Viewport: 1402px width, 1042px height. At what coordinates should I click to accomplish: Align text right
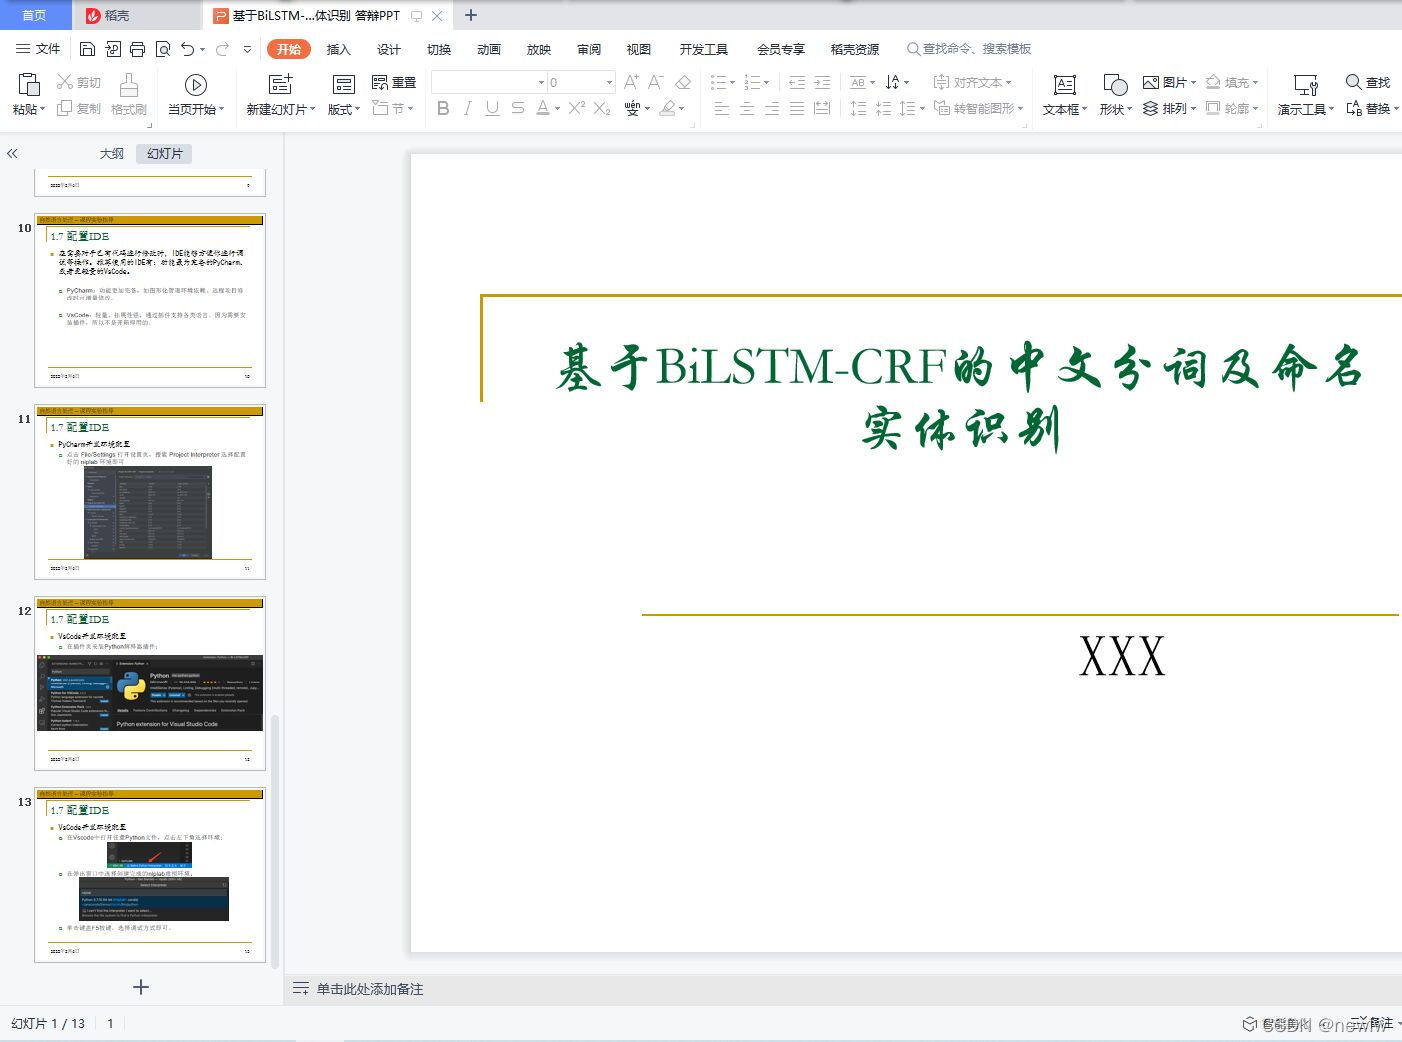point(772,108)
